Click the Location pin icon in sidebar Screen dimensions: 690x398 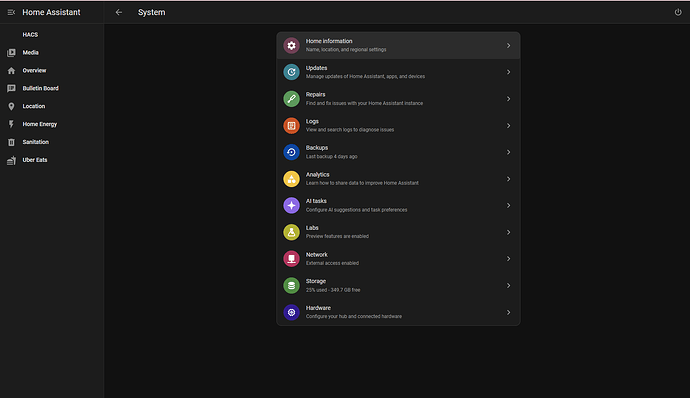pyautogui.click(x=11, y=106)
